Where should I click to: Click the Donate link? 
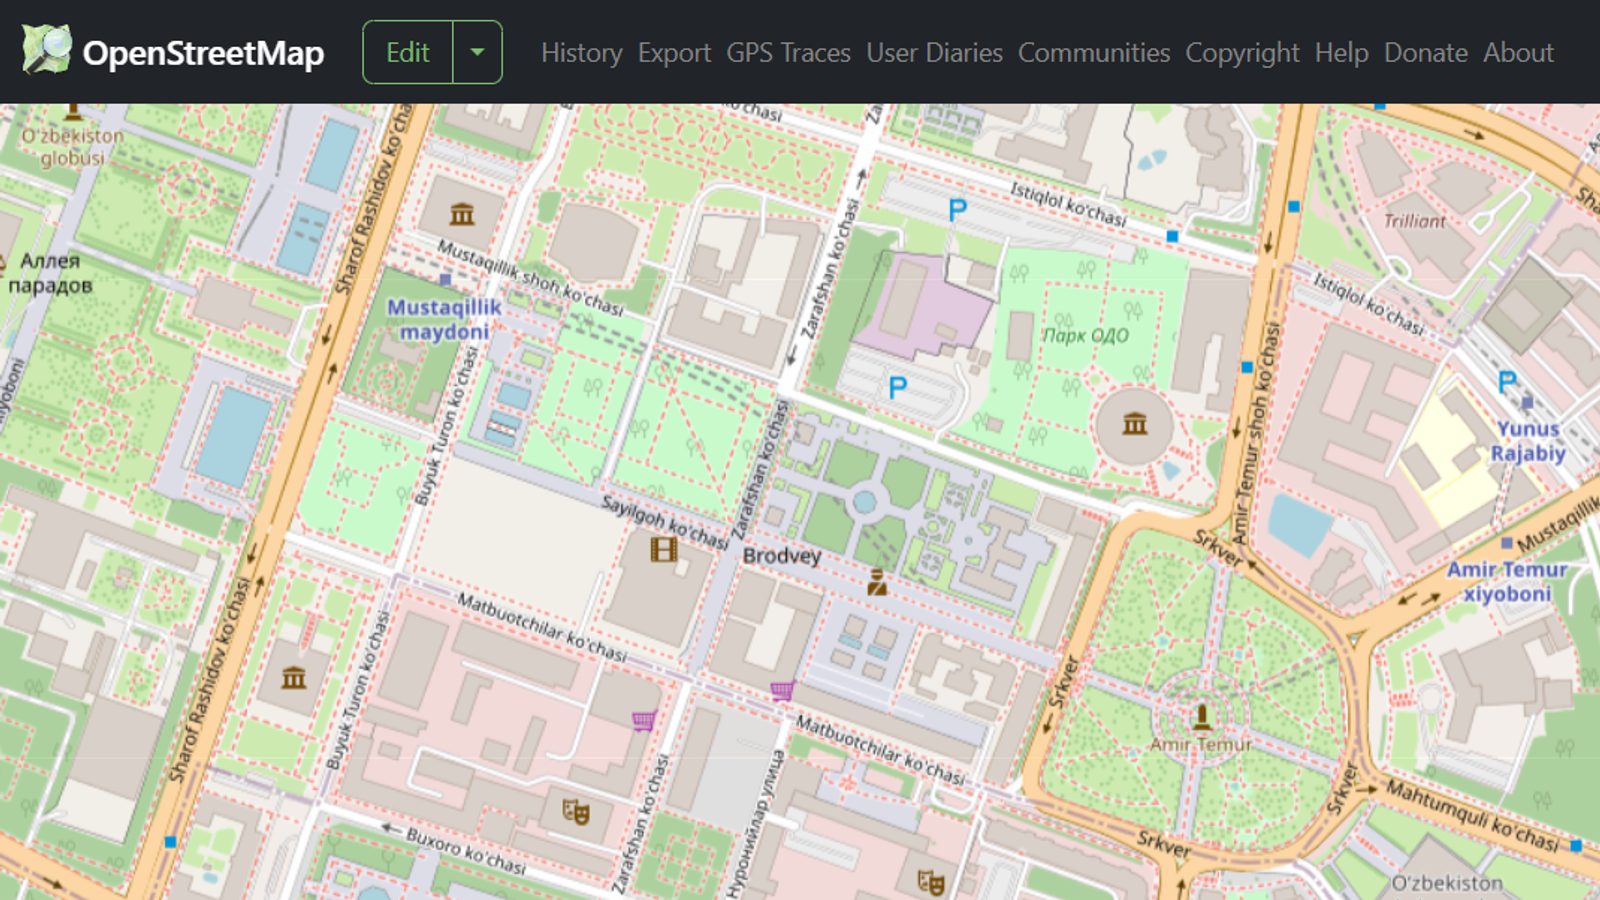click(1426, 53)
